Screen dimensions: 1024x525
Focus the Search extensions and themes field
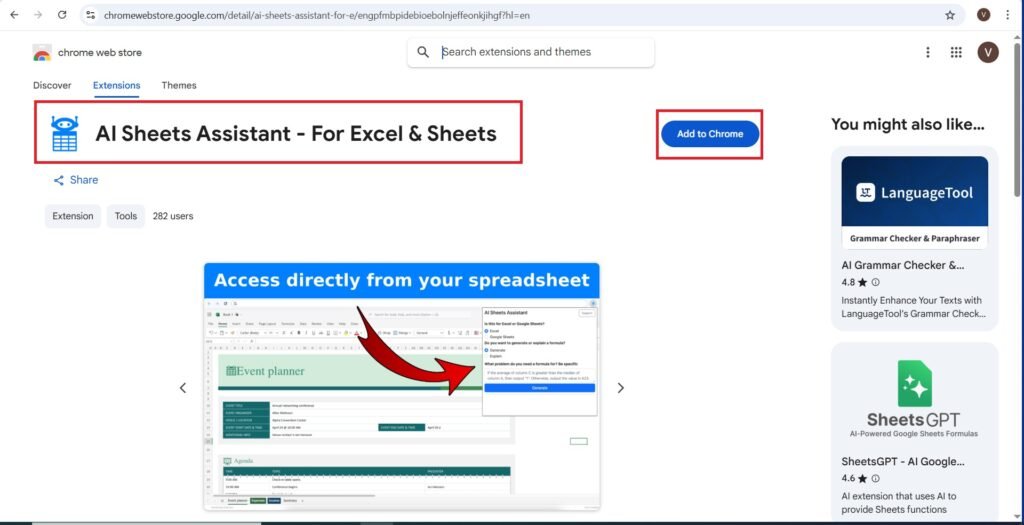tap(530, 52)
